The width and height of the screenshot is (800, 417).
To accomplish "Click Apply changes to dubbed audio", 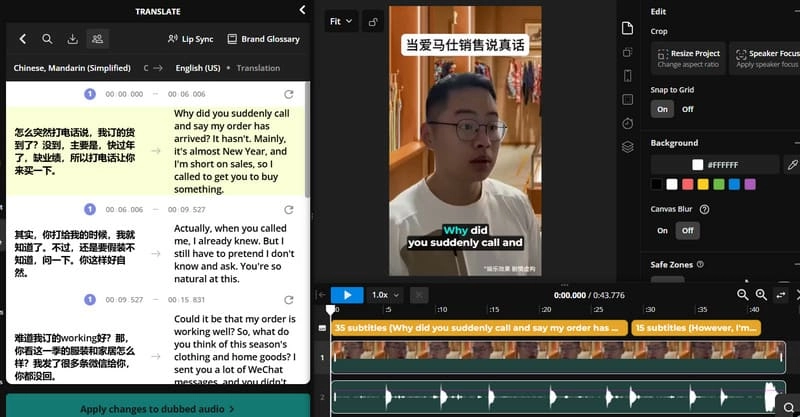I will tap(158, 407).
